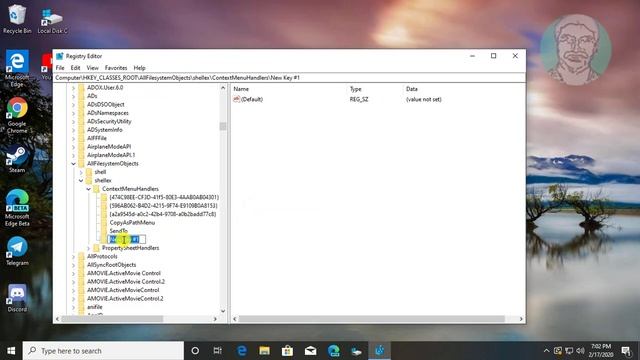The image size is (640, 360).
Task: Open the Telegram desktop shortcut
Action: (x=17, y=251)
